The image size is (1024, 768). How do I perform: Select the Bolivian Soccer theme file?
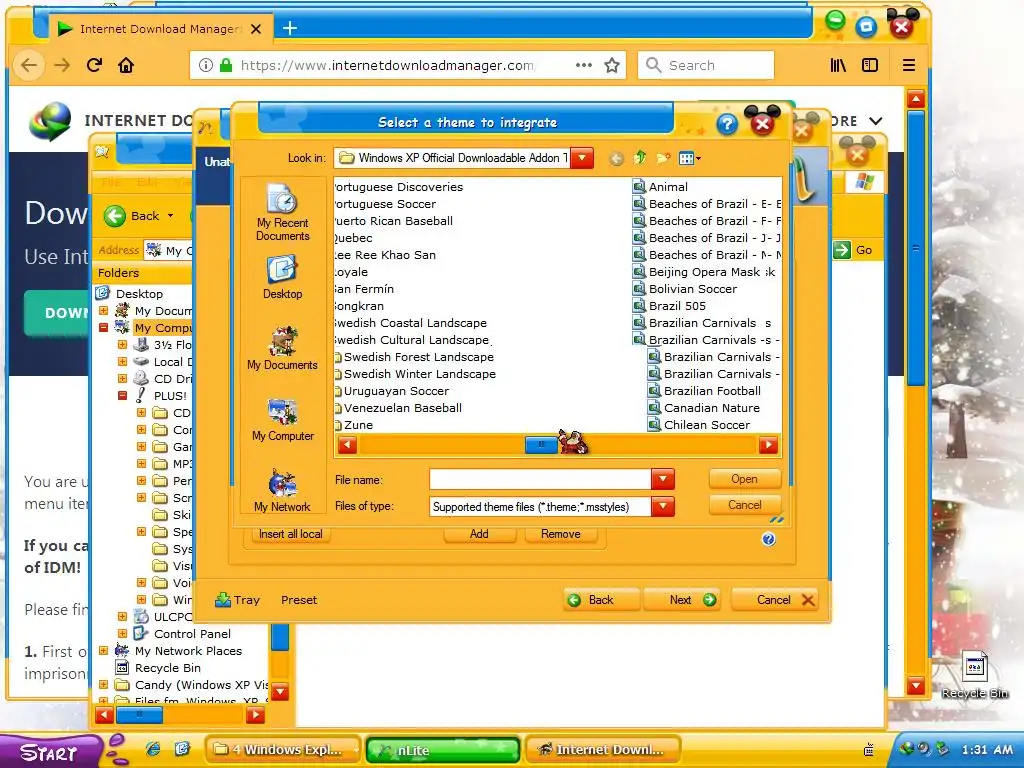685,289
